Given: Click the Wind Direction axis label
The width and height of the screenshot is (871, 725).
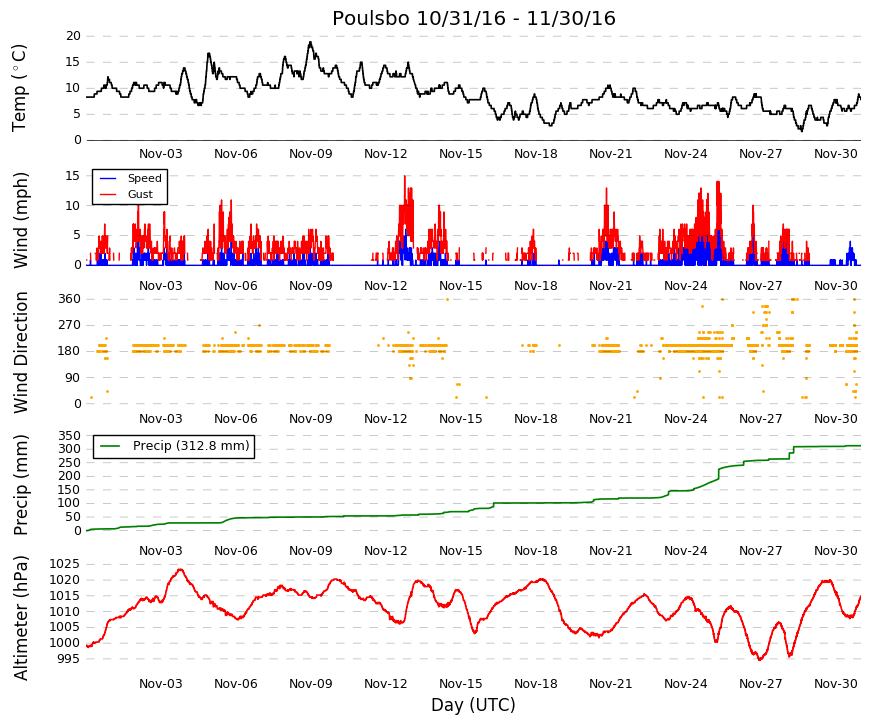Looking at the screenshot, I should [x=20, y=353].
